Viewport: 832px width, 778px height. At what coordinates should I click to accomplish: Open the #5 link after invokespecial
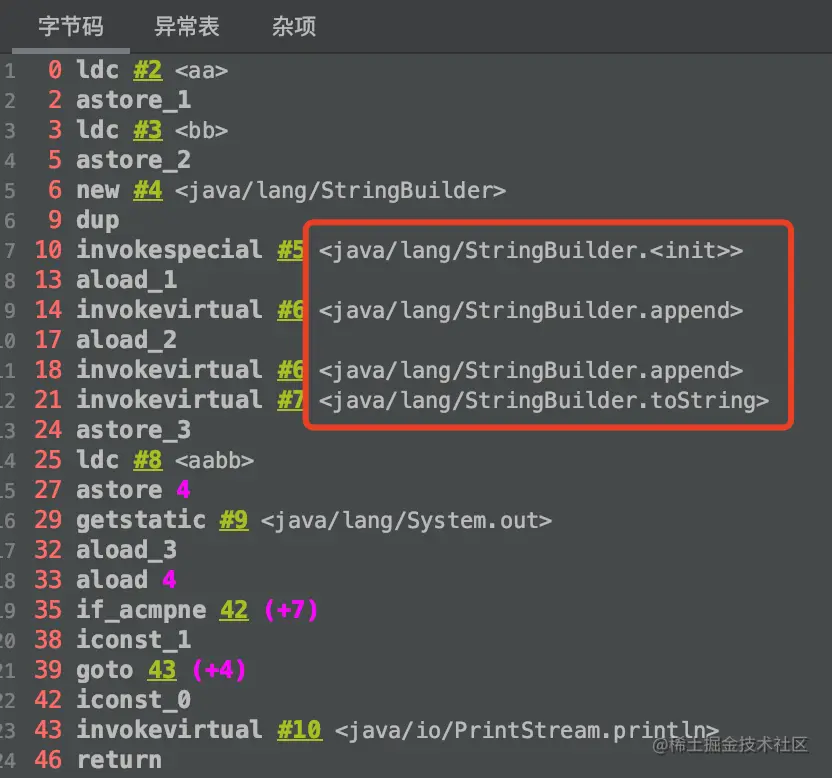(x=290, y=250)
